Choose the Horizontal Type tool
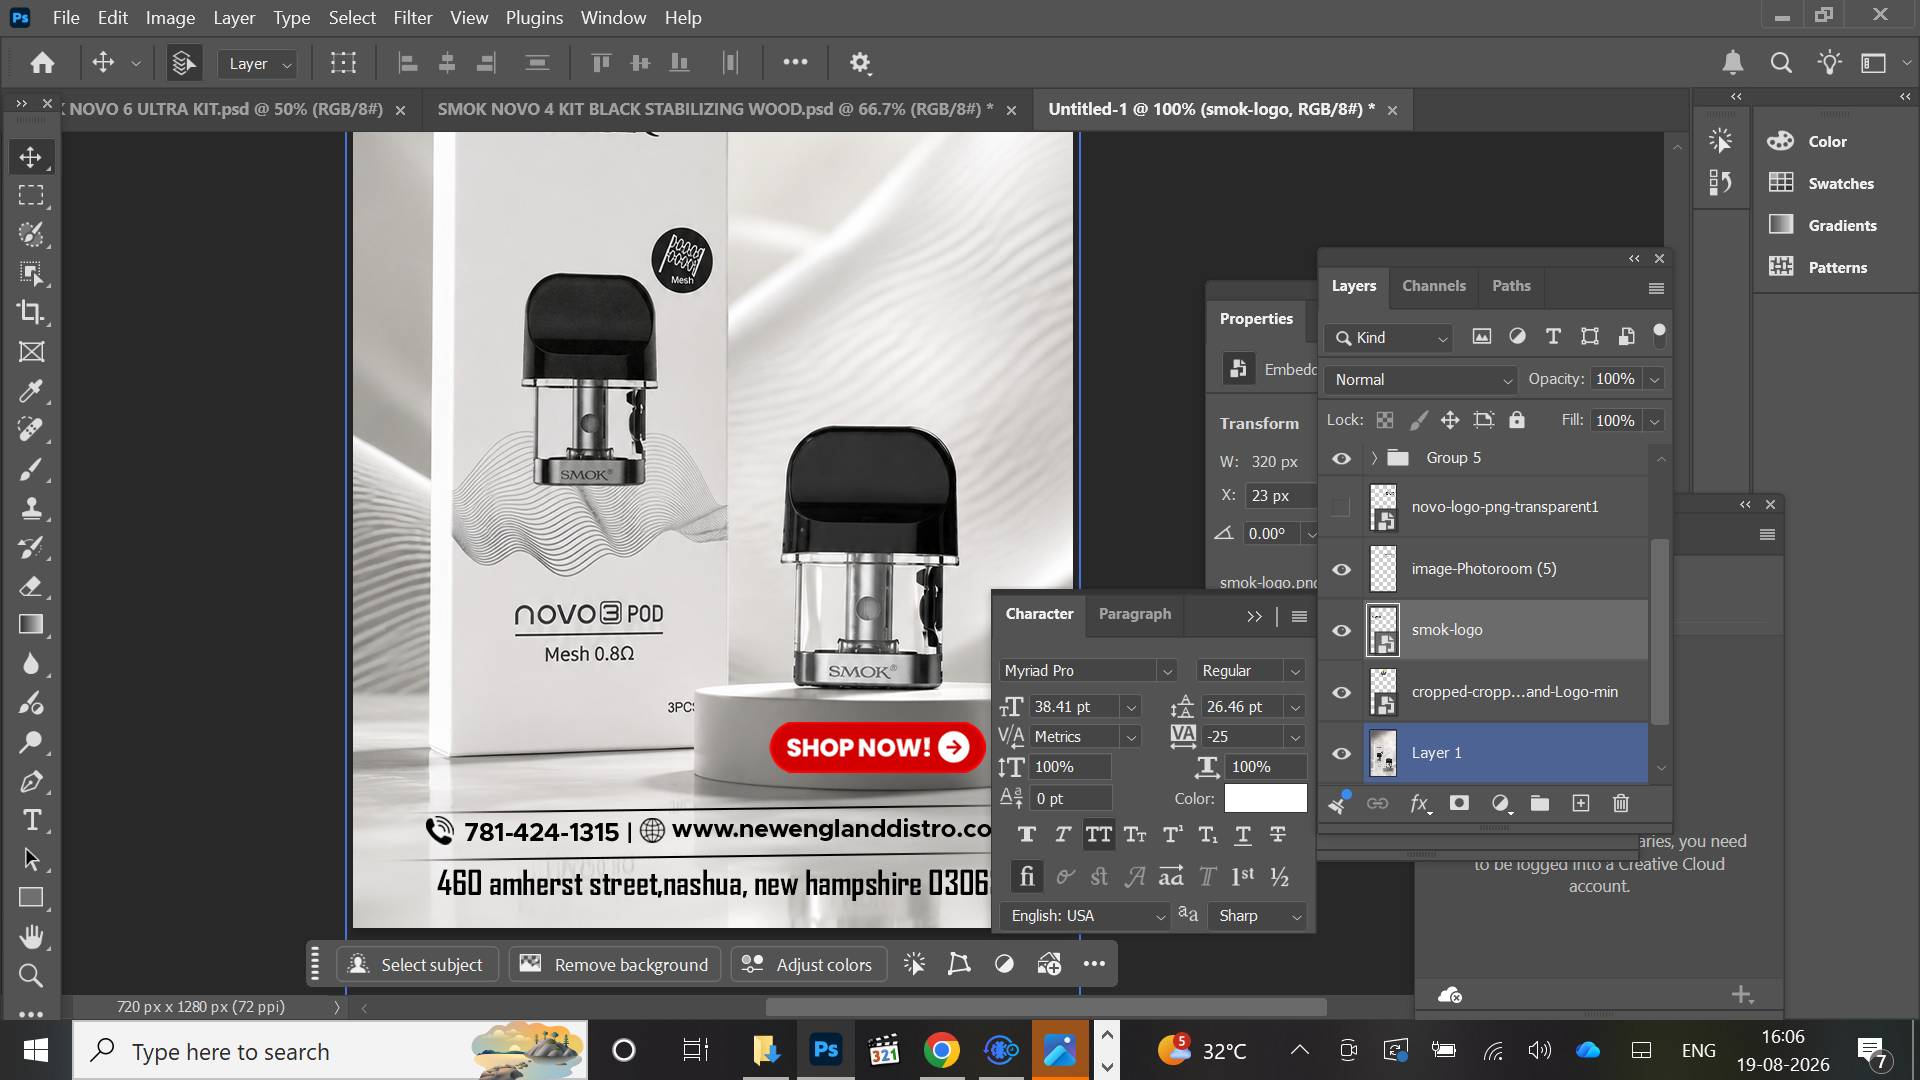1920x1080 pixels. pos(31,820)
